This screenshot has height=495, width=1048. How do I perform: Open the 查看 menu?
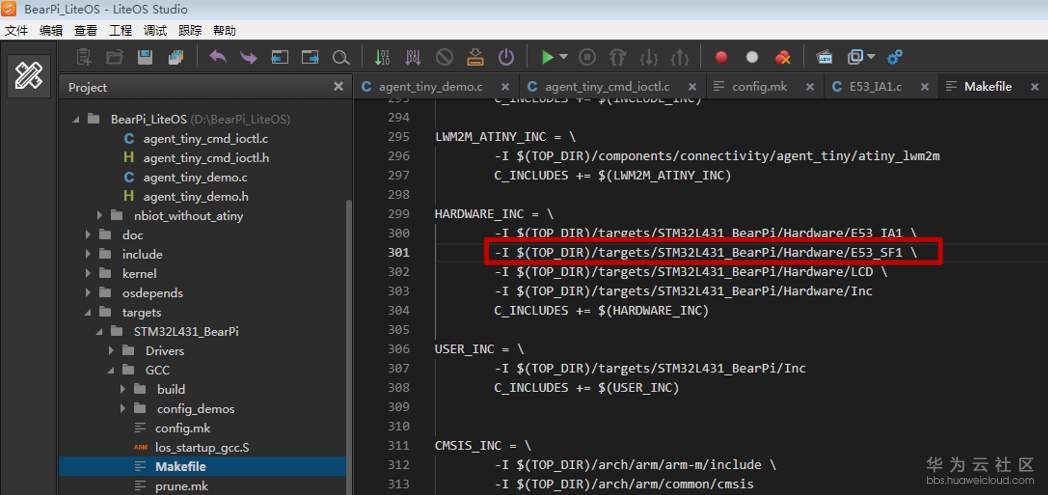tap(86, 30)
